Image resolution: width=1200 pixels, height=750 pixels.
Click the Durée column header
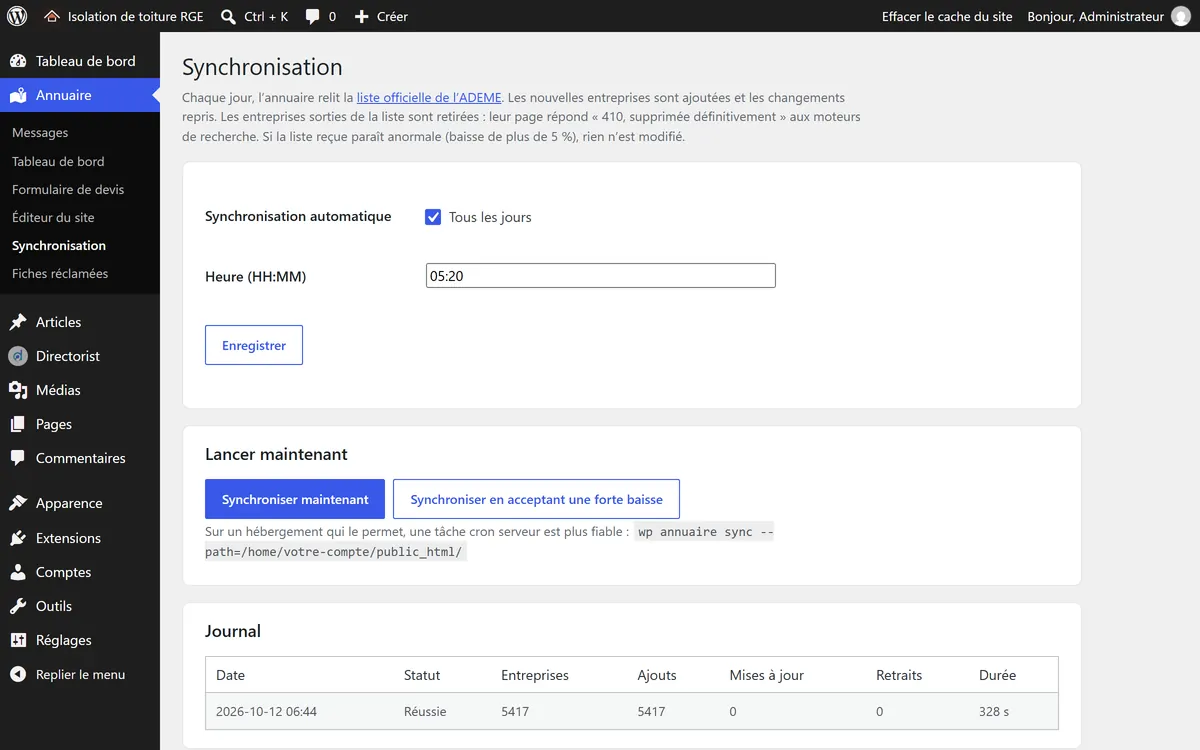click(x=997, y=675)
